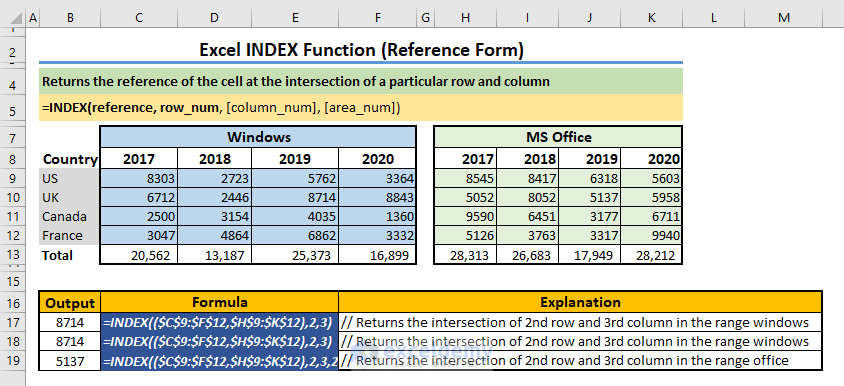Select the 'France' country cell
This screenshot has width=844, height=386.
click(x=70, y=236)
